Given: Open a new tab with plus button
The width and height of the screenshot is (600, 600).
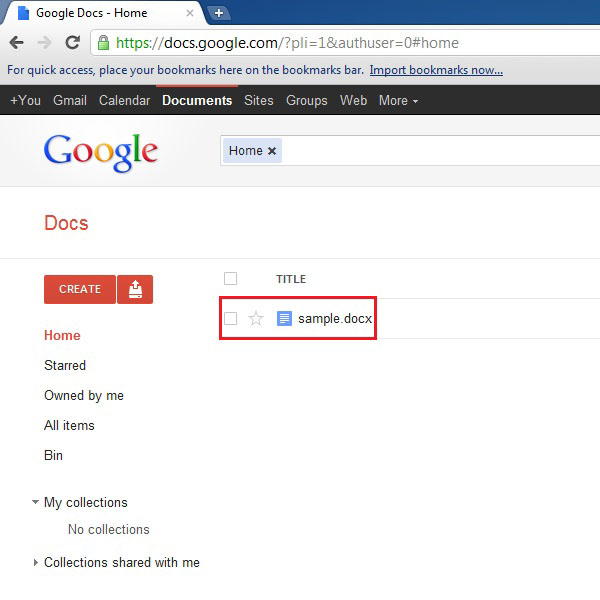Looking at the screenshot, I should click(219, 13).
